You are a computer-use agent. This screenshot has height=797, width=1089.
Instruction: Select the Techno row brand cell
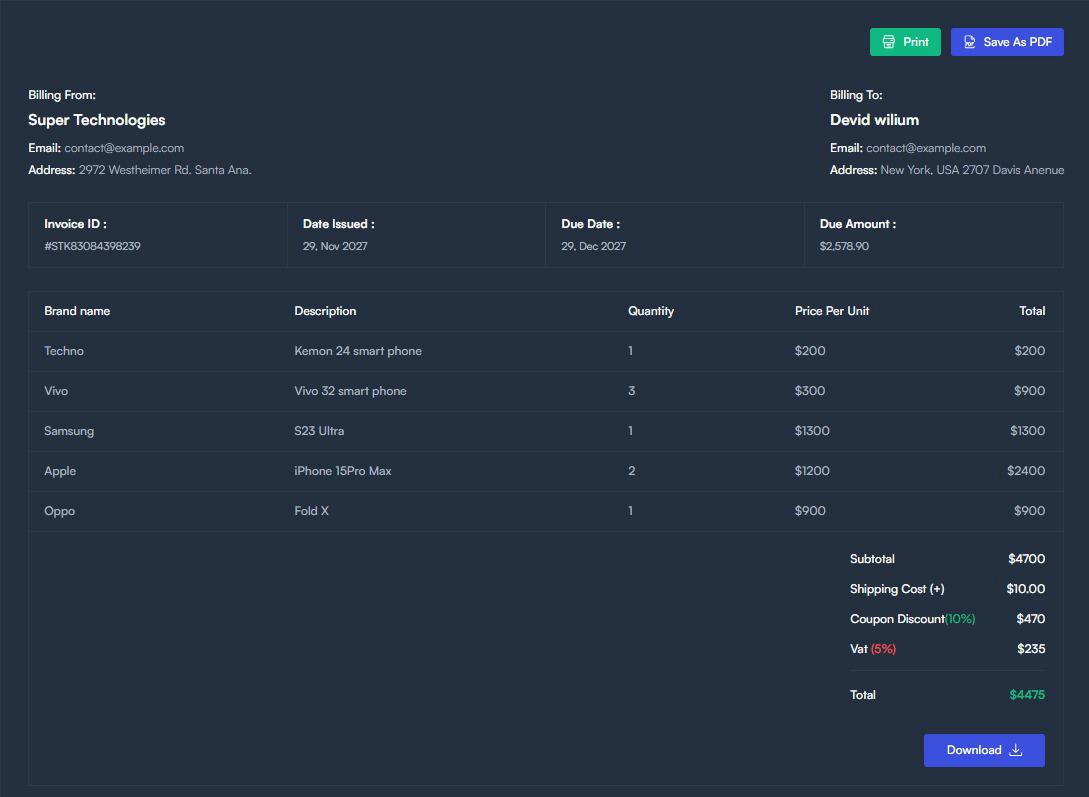tap(64, 351)
